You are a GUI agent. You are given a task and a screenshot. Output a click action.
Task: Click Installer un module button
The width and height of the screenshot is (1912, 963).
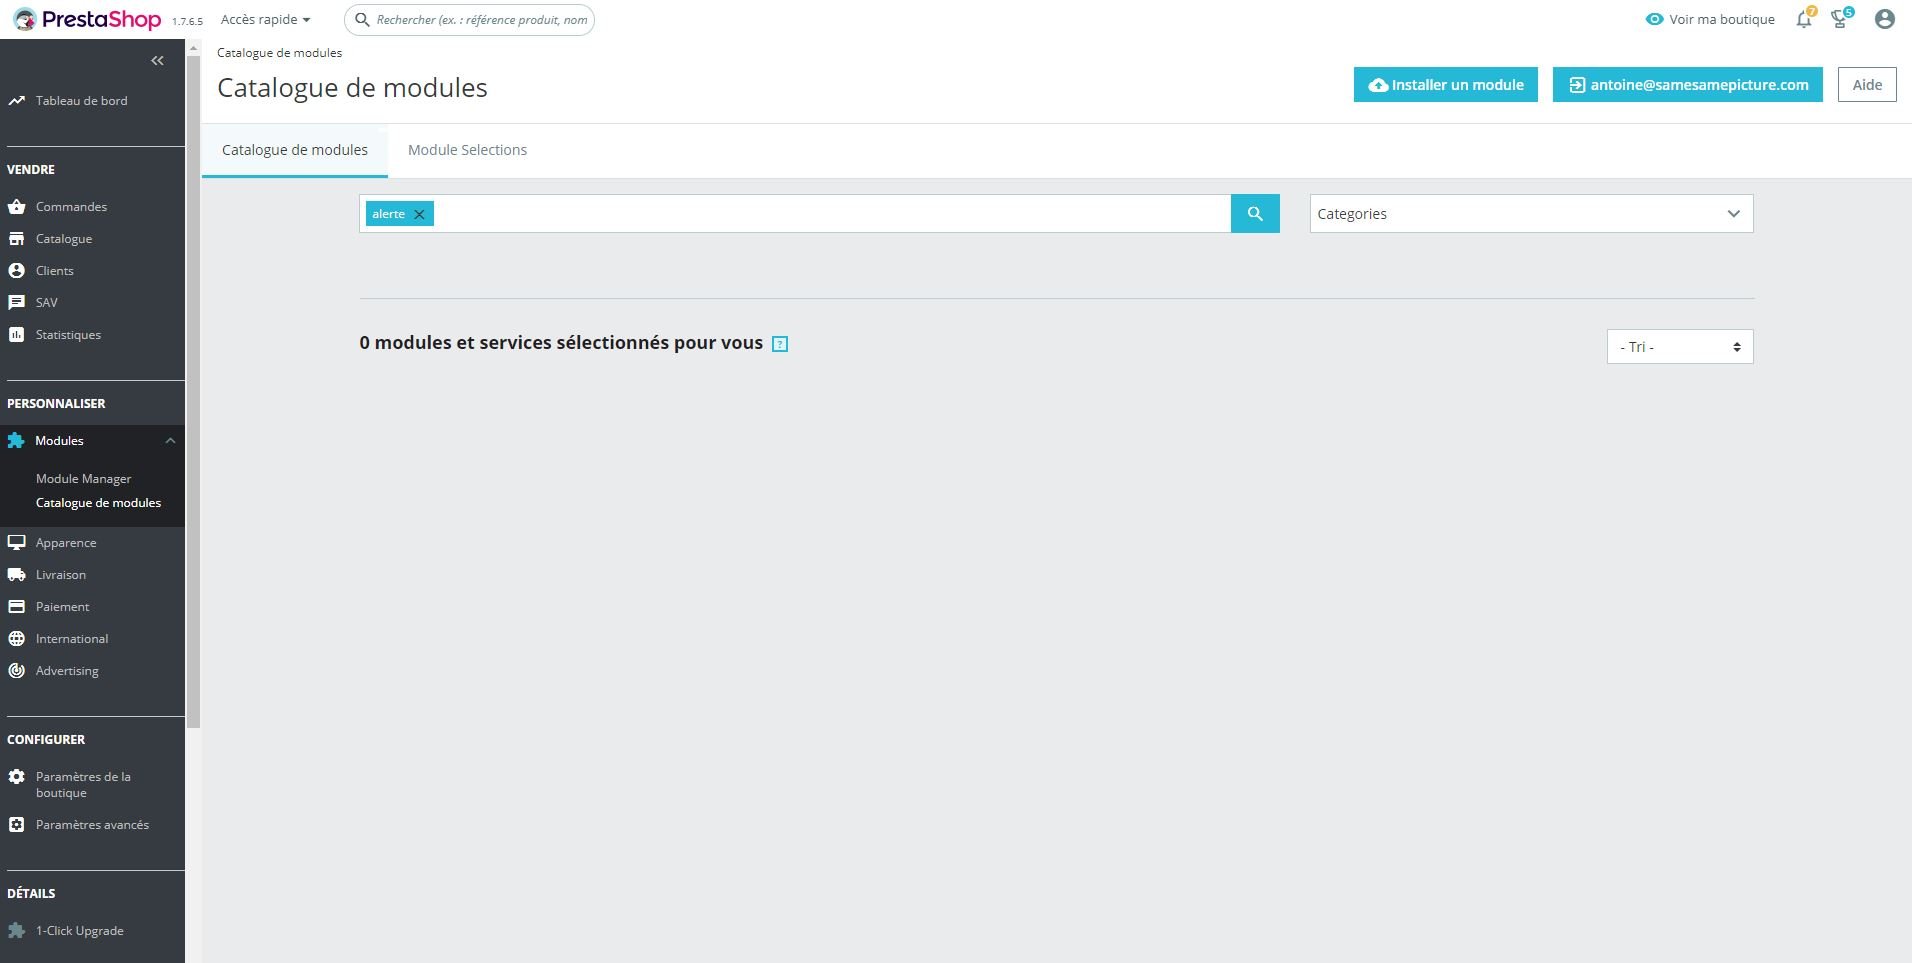[1446, 85]
